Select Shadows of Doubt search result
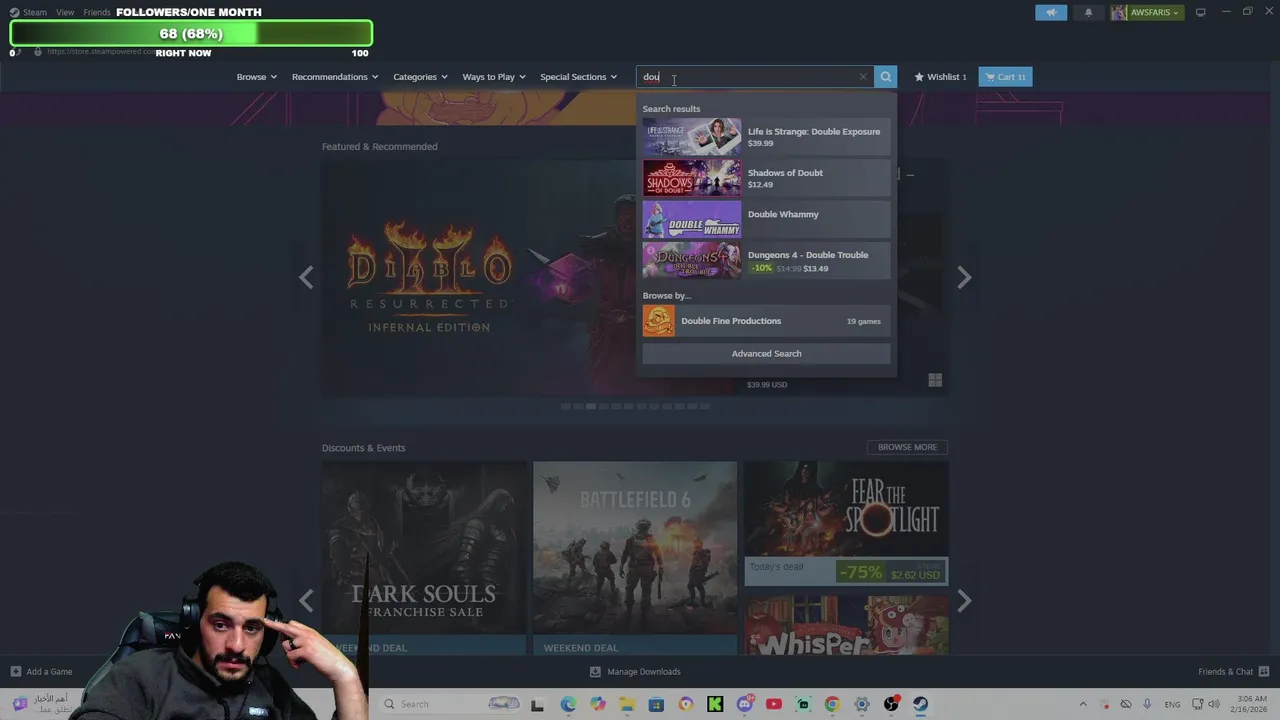This screenshot has height=720, width=1280. (x=766, y=178)
